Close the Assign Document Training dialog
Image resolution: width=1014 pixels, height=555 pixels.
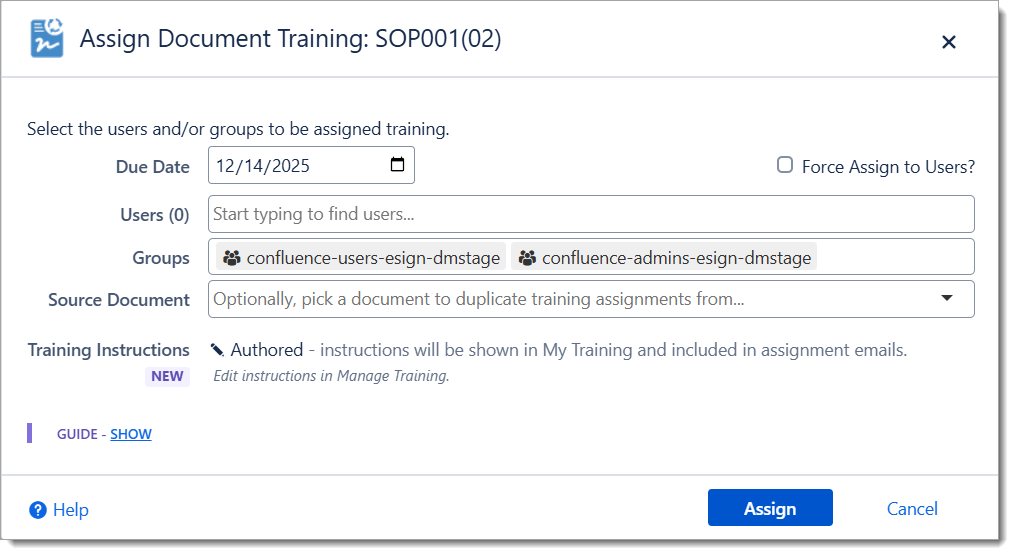coord(949,42)
